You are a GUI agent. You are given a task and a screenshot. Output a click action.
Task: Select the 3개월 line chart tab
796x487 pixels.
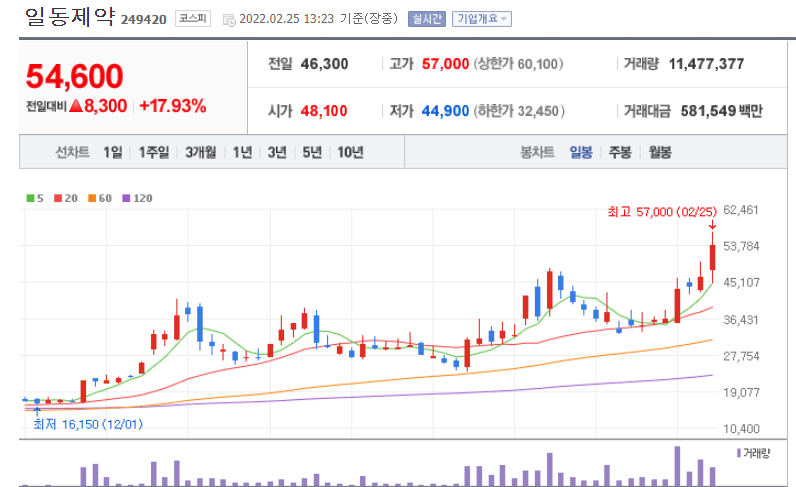[201, 152]
